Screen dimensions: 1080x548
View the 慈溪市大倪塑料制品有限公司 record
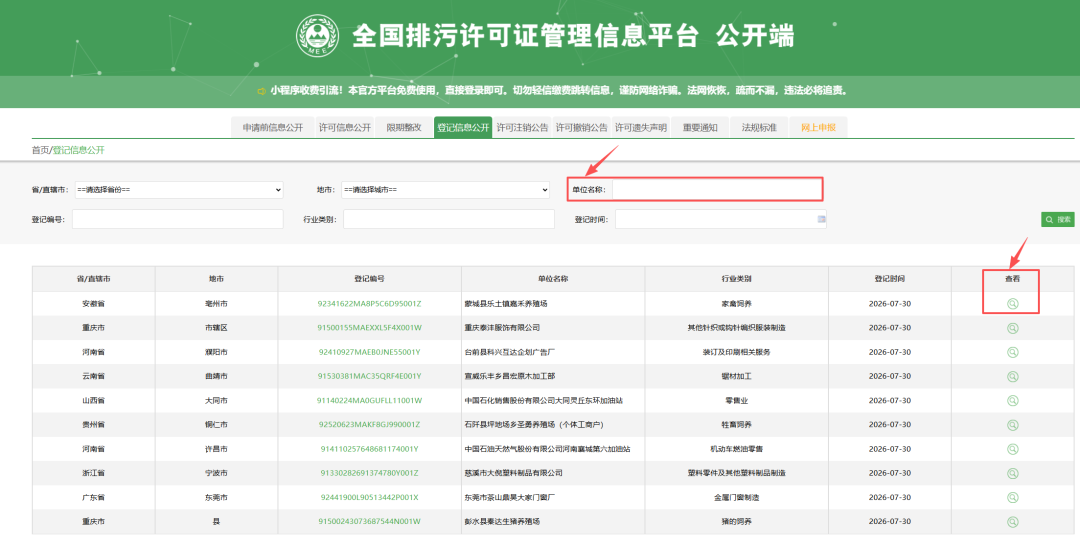point(1012,473)
